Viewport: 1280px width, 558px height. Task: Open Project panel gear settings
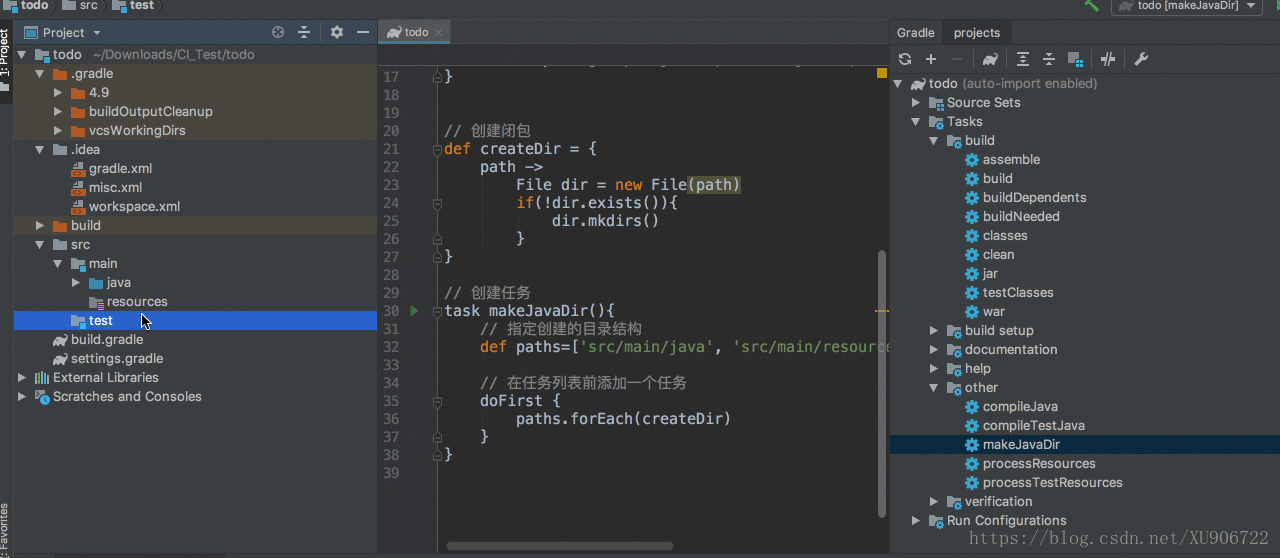[337, 32]
